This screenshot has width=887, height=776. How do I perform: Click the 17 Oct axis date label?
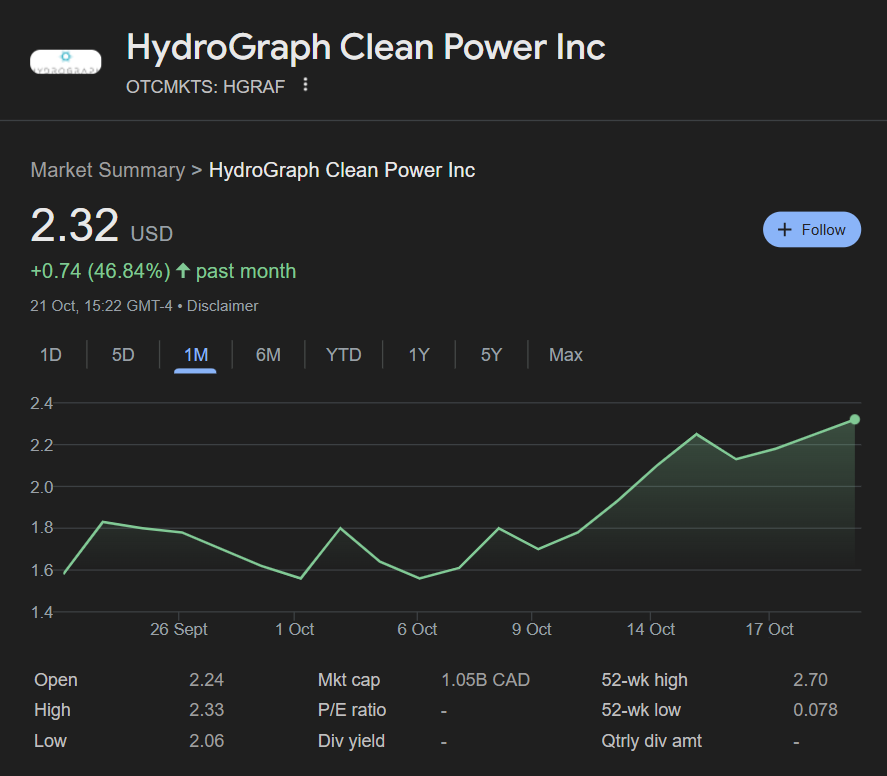(x=769, y=629)
